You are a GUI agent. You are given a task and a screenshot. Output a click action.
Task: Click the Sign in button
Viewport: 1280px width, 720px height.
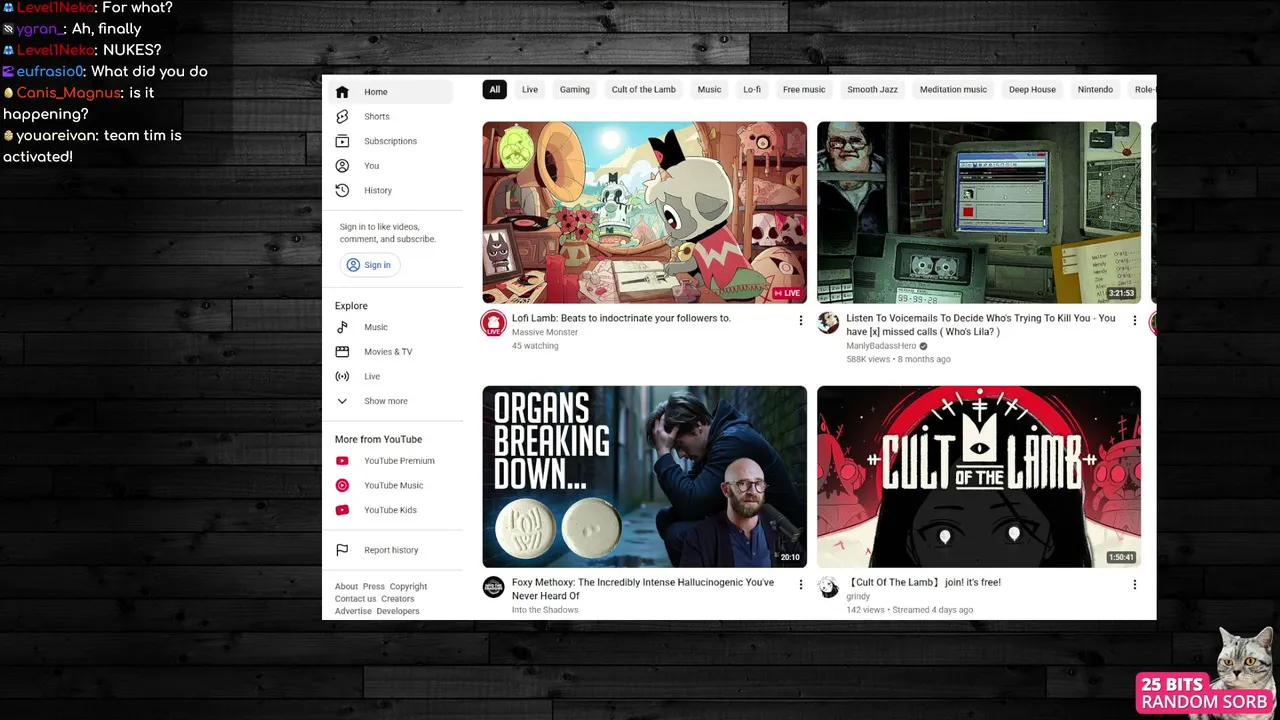[x=369, y=265]
